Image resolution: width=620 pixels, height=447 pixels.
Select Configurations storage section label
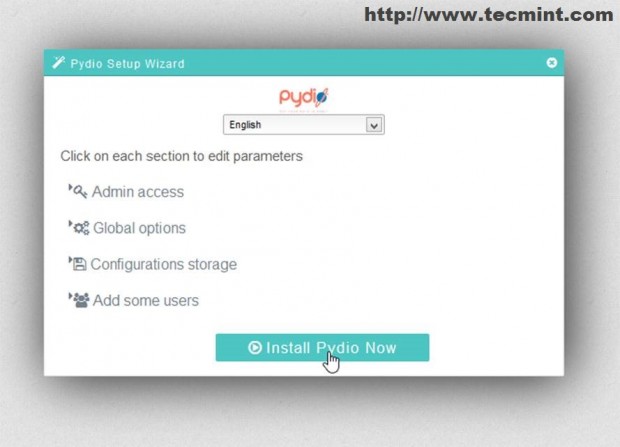click(164, 264)
